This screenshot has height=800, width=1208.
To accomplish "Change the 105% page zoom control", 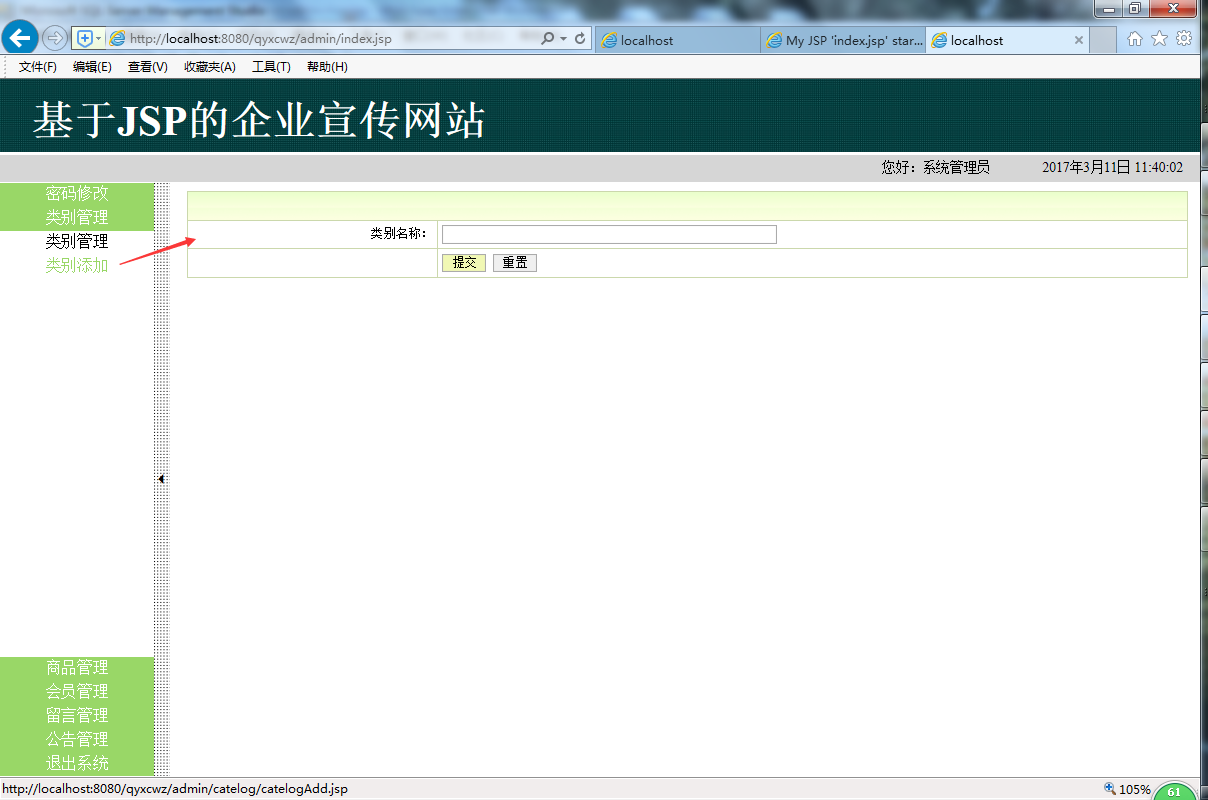I will click(x=1135, y=788).
